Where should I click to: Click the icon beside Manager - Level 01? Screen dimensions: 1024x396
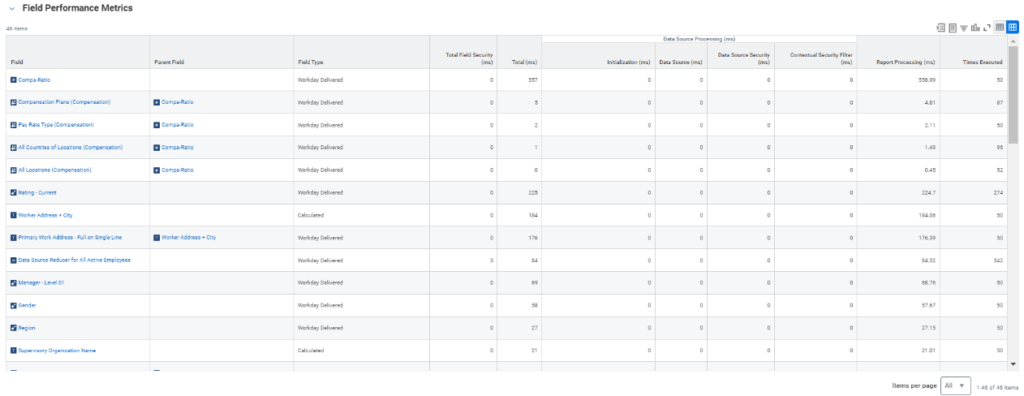[13, 283]
